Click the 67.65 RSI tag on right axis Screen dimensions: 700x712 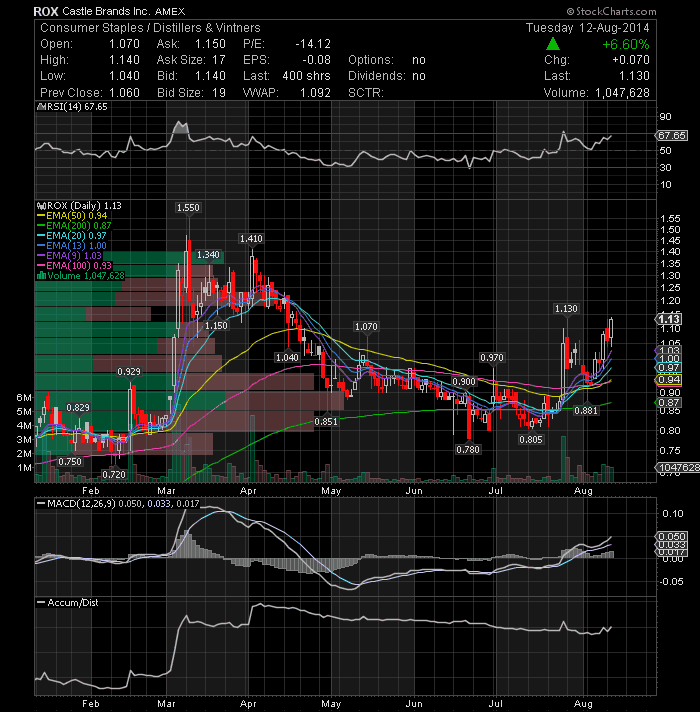coord(672,135)
